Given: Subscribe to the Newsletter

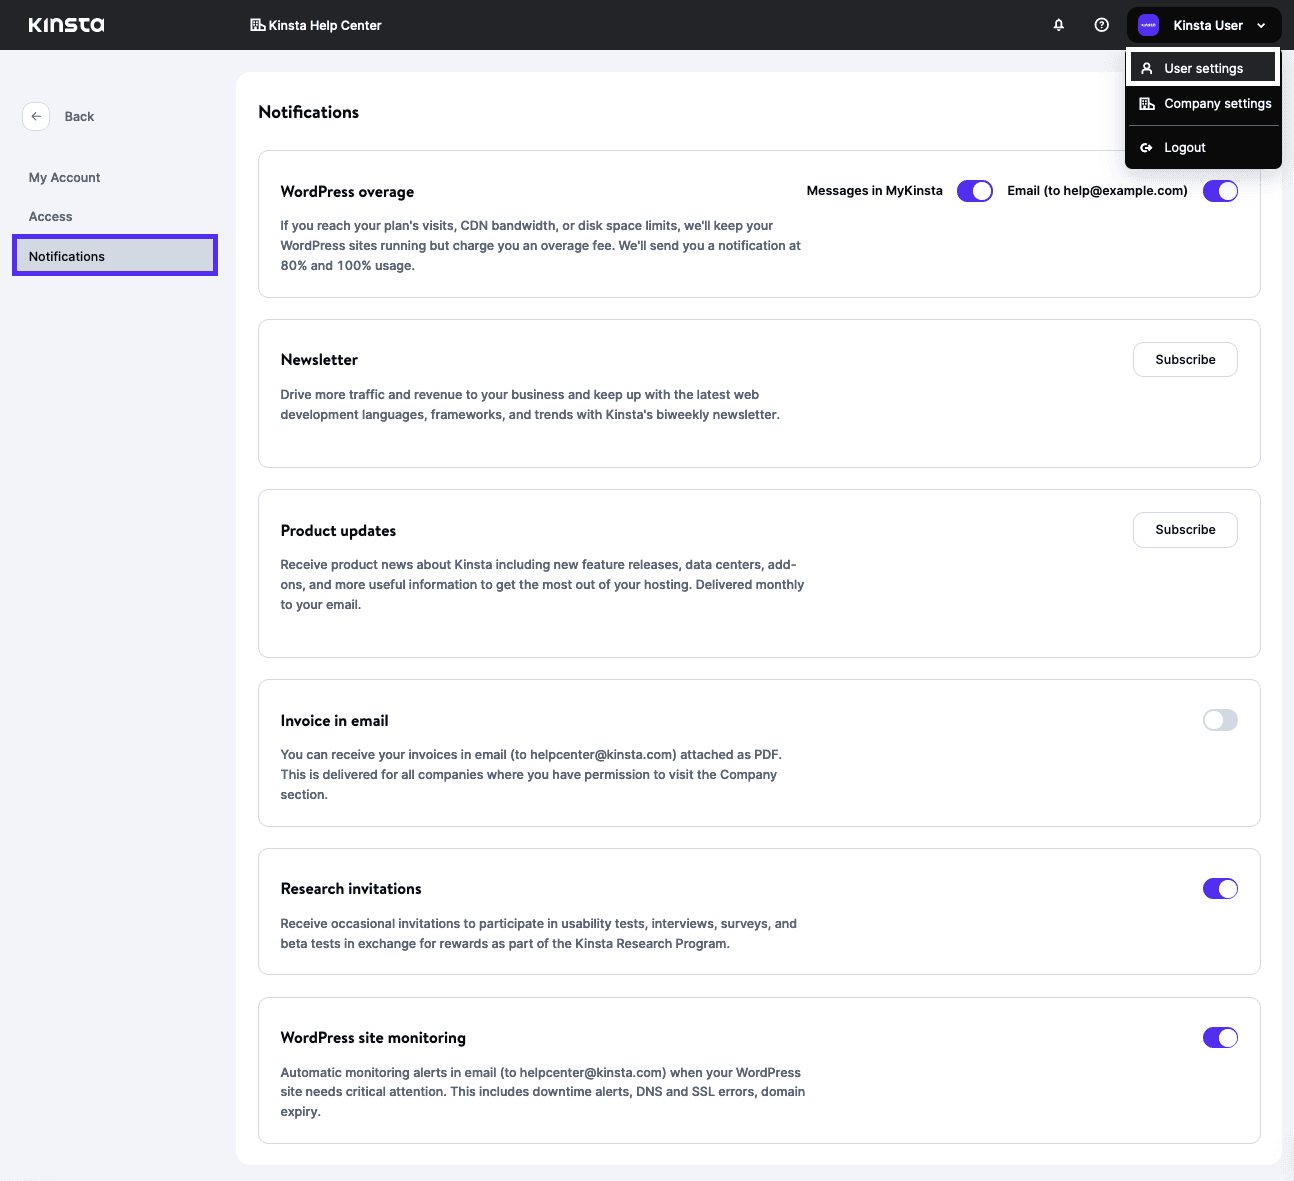Looking at the screenshot, I should [x=1185, y=359].
